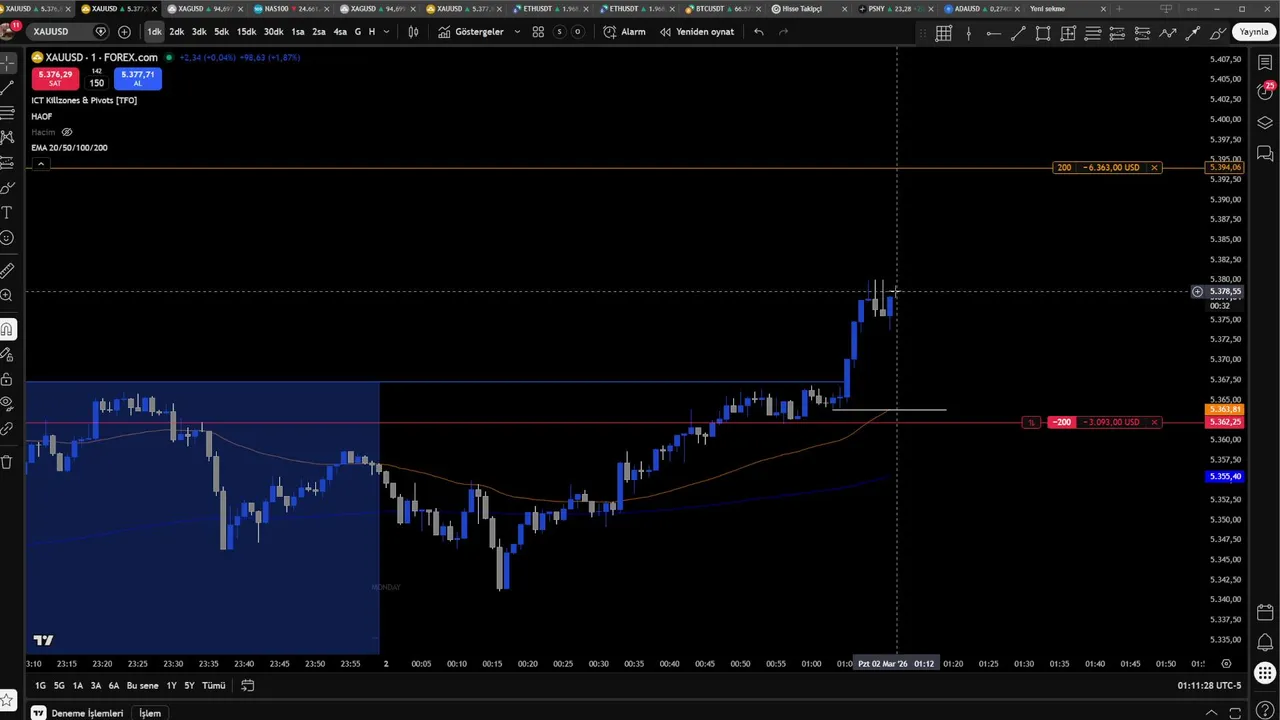
Task: Toggle the magnet mode in left toolbar
Action: pyautogui.click(x=7, y=329)
